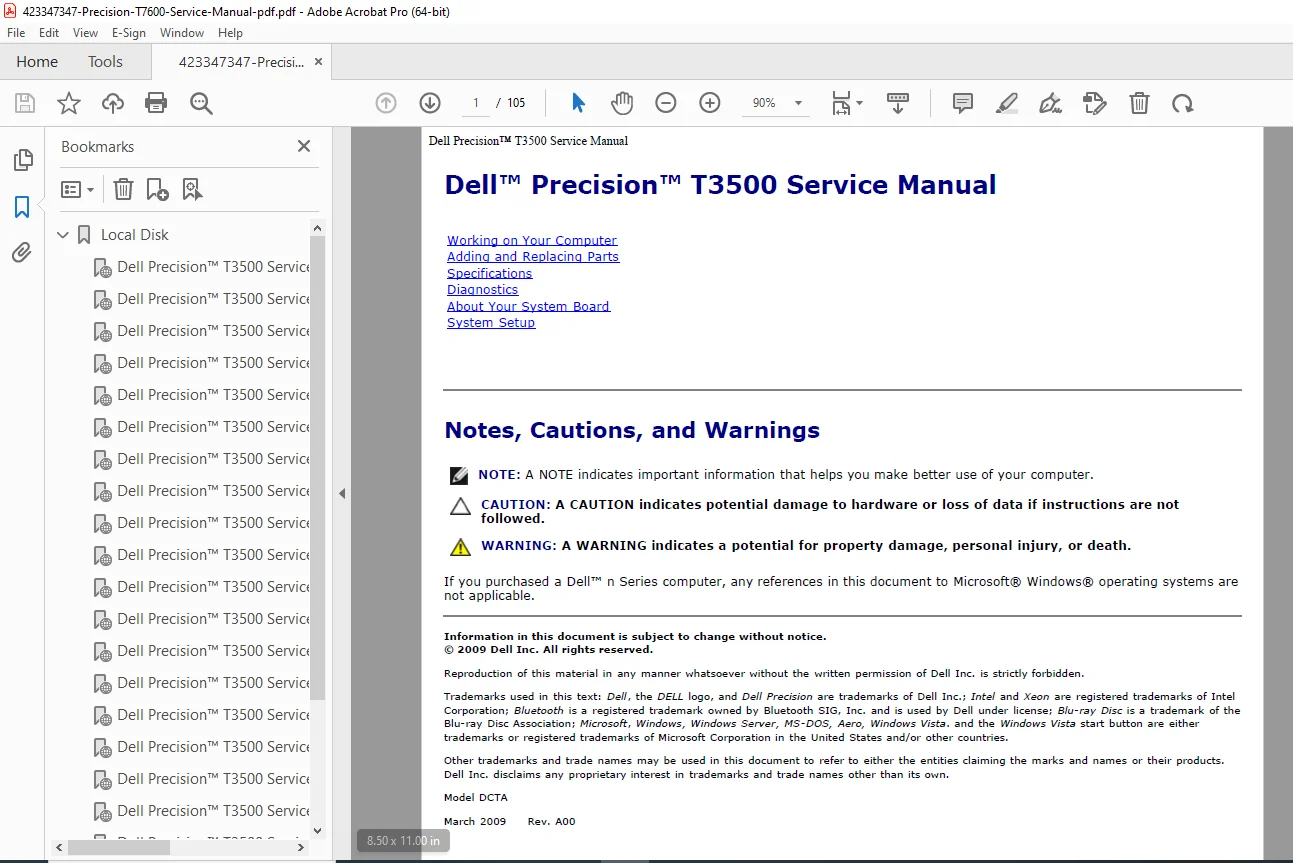Viewport: 1293px width, 863px height.
Task: Open the bookmark options dropdown menu
Action: point(78,189)
